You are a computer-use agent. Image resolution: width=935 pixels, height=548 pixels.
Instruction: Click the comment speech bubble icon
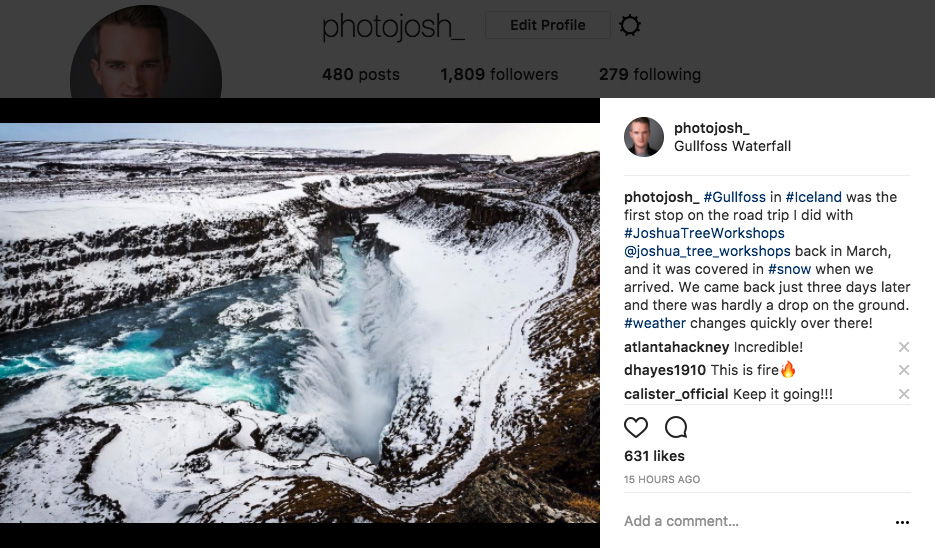click(x=676, y=428)
